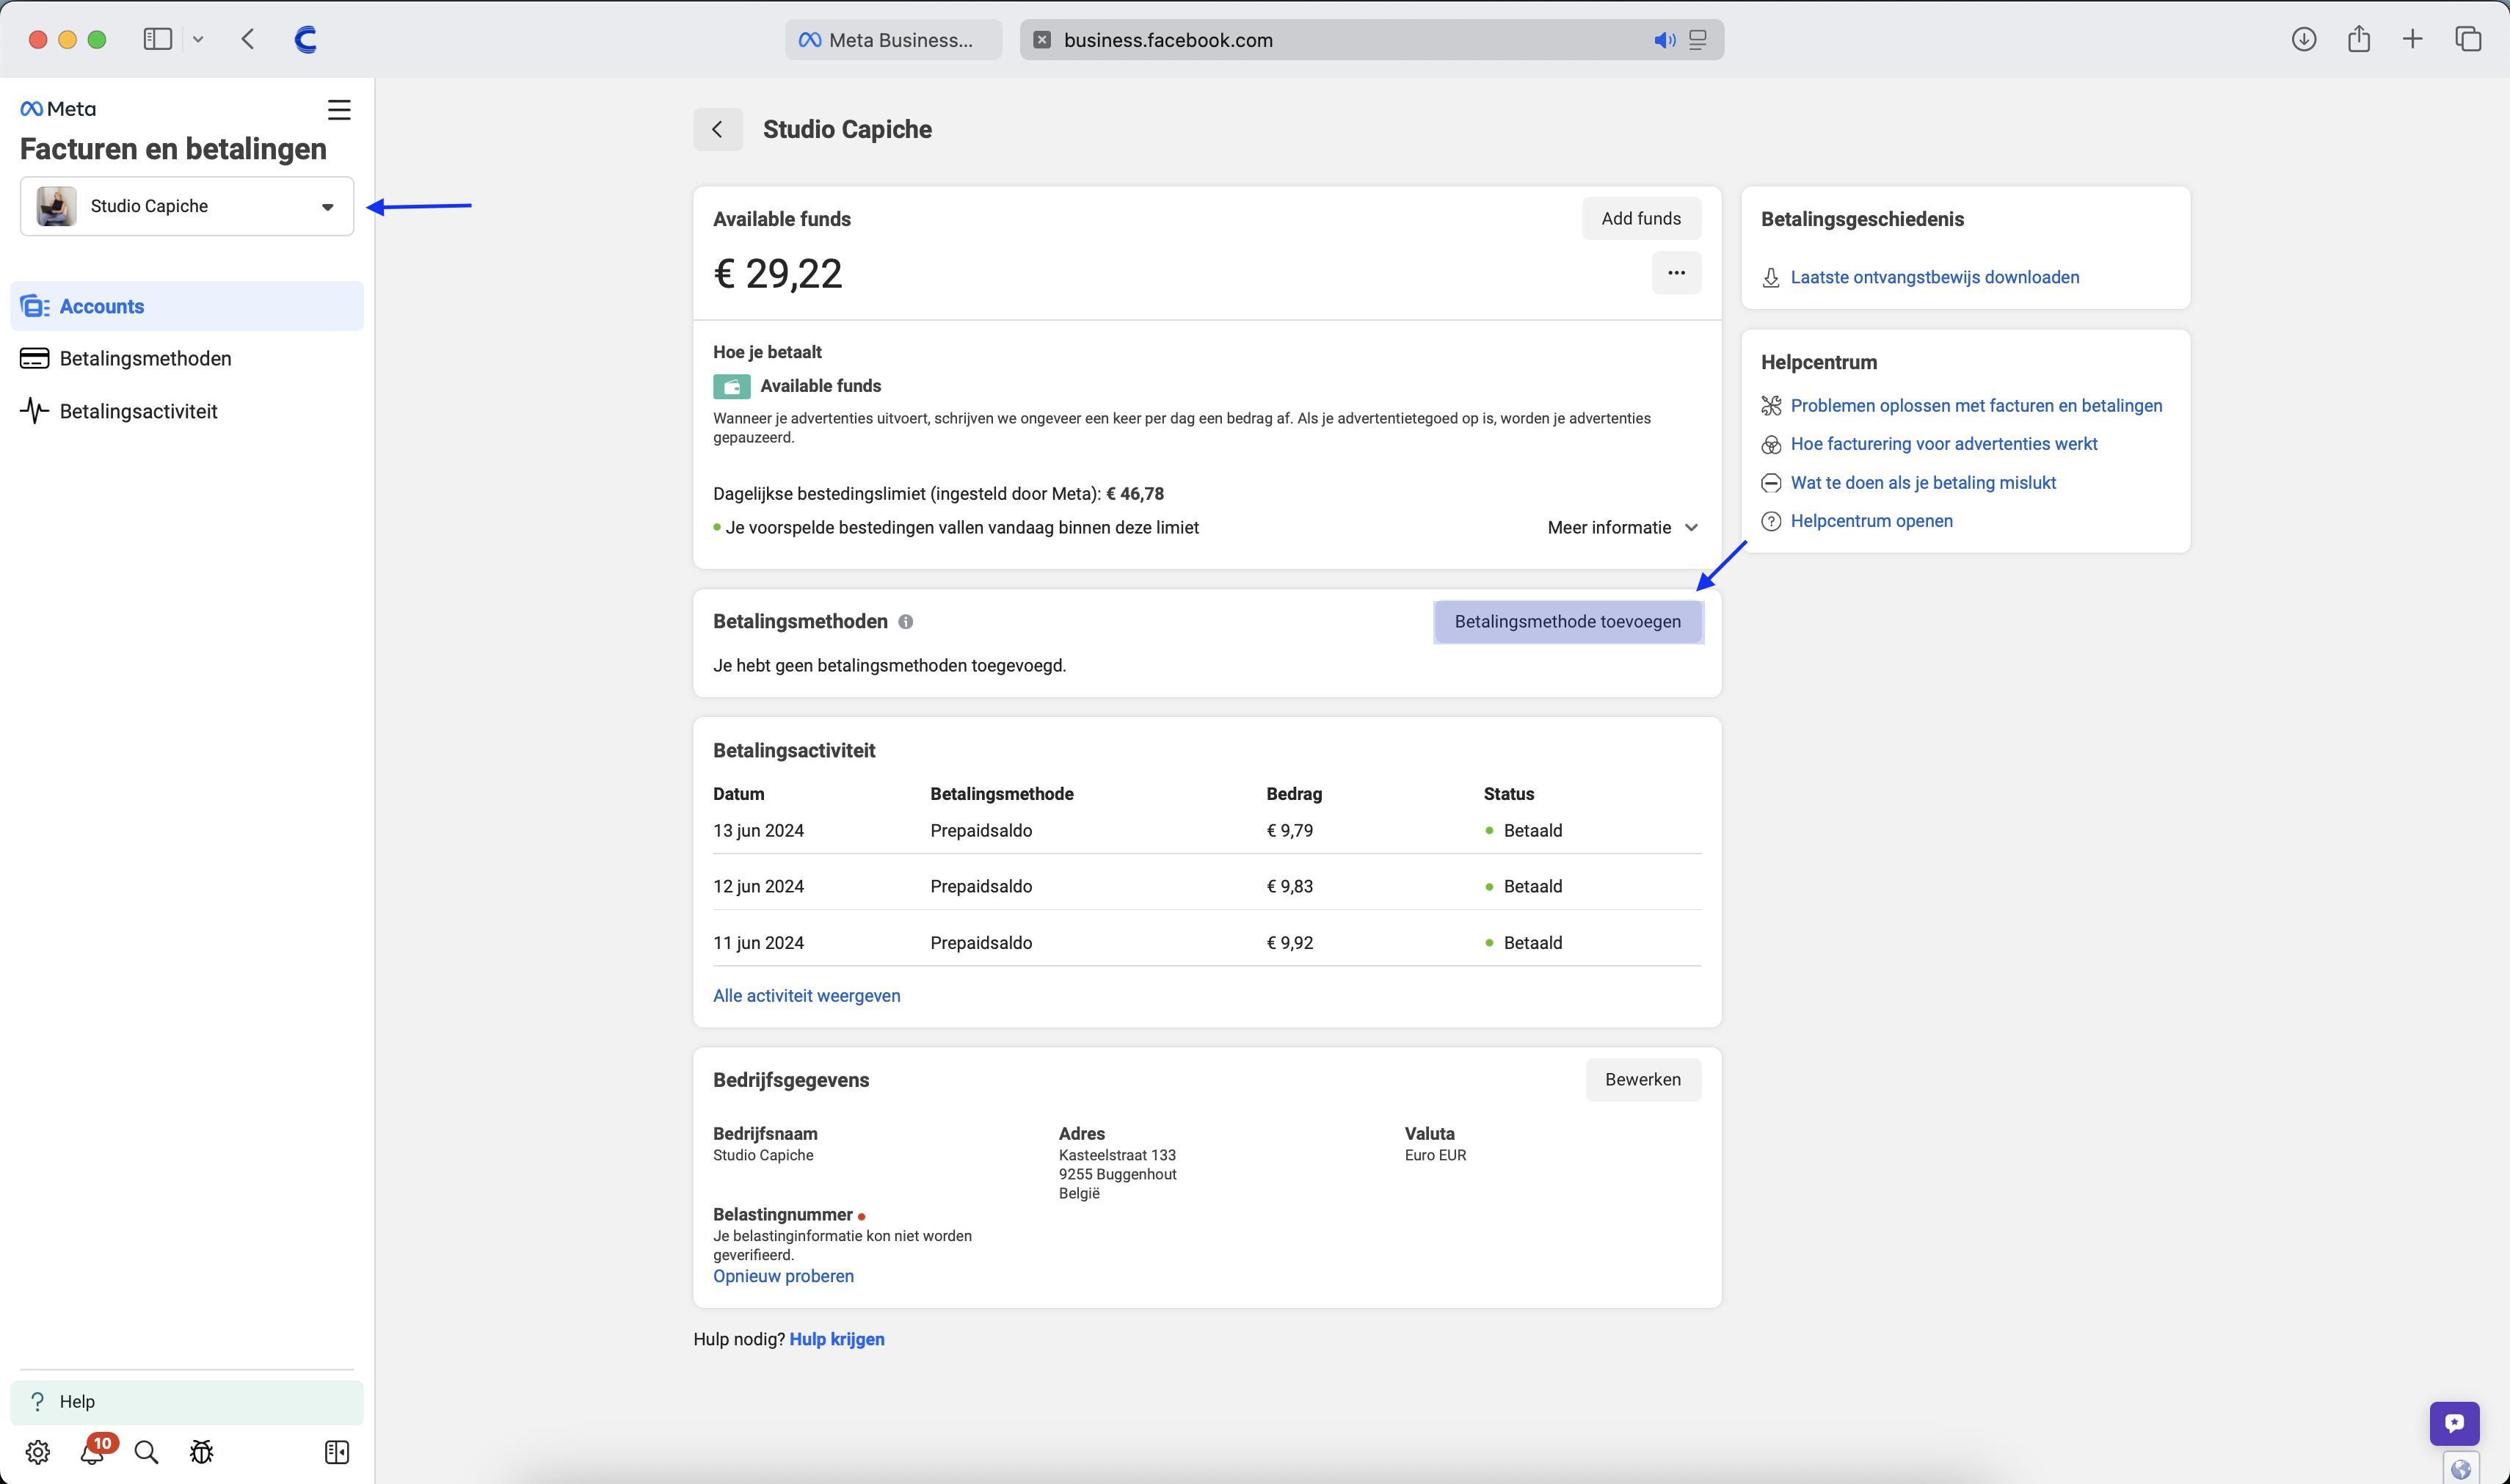Viewport: 2510px width, 1484px height.
Task: Click the 13 jun 2024 date cell
Action: [x=758, y=831]
